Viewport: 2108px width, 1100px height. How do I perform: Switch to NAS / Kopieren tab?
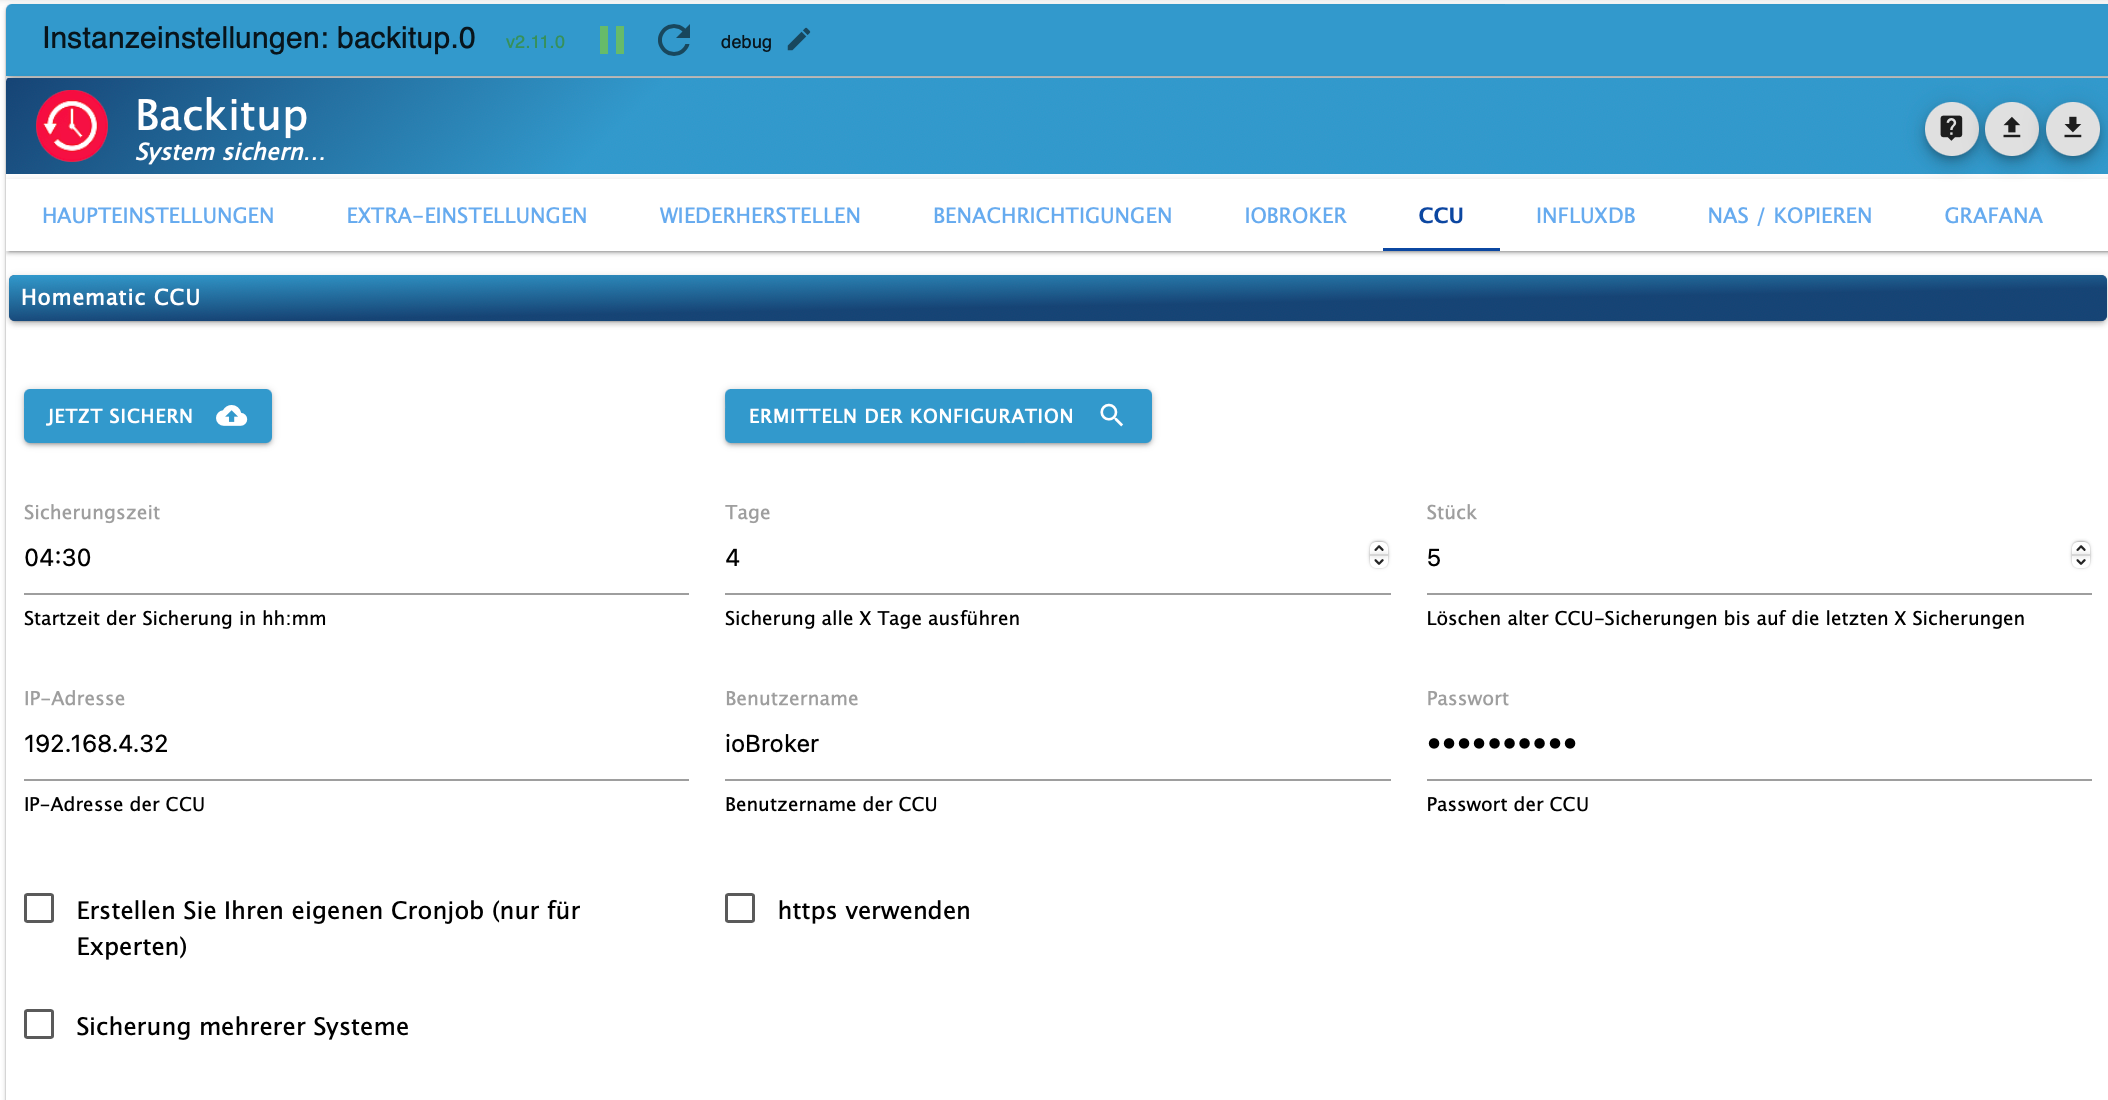tap(1789, 216)
